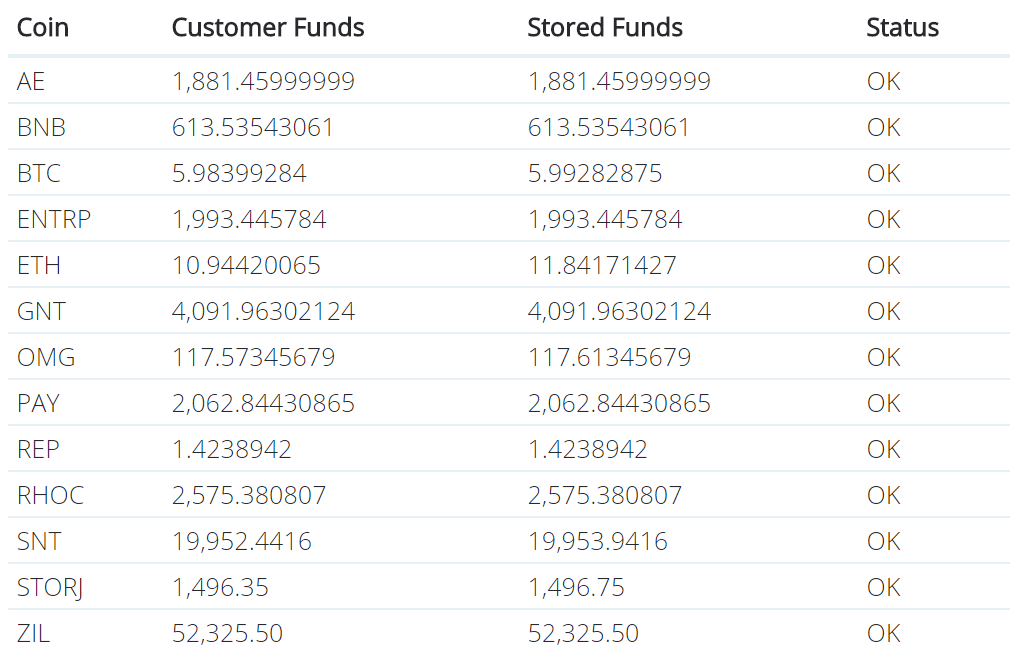
Task: Select the STORJ coin label
Action: pyautogui.click(x=50, y=588)
